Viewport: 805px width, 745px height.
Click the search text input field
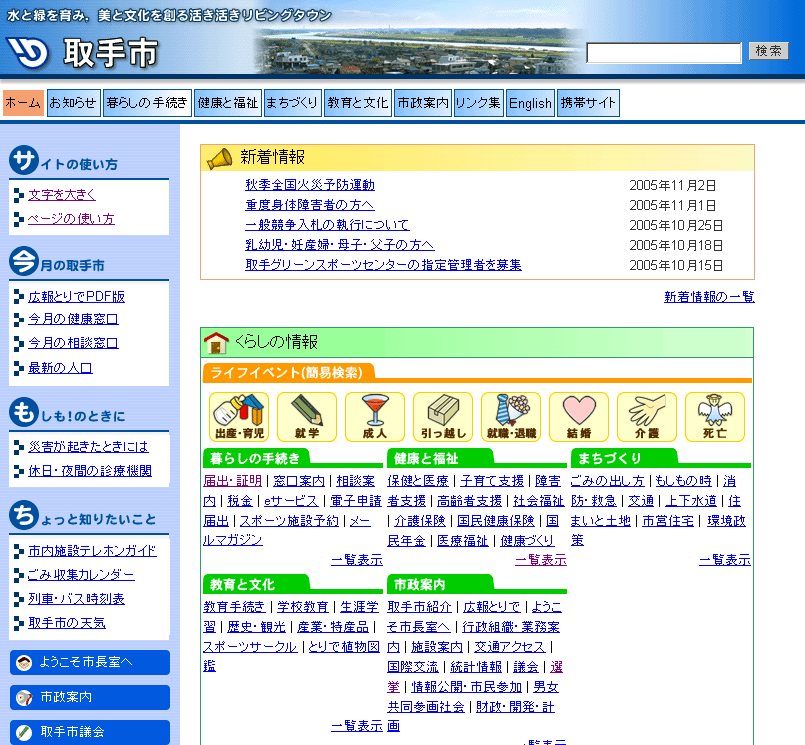click(664, 52)
